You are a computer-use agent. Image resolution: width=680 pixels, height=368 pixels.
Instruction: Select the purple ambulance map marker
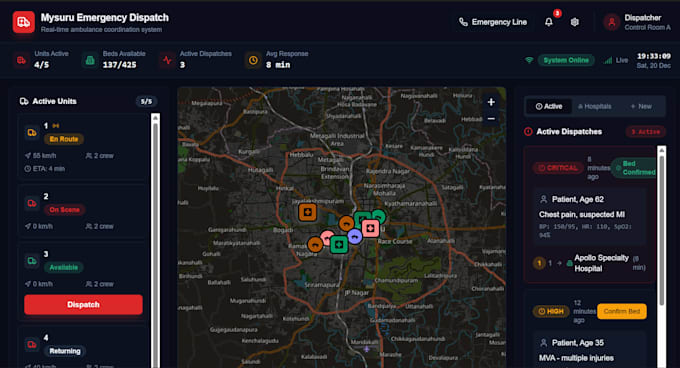pos(355,237)
